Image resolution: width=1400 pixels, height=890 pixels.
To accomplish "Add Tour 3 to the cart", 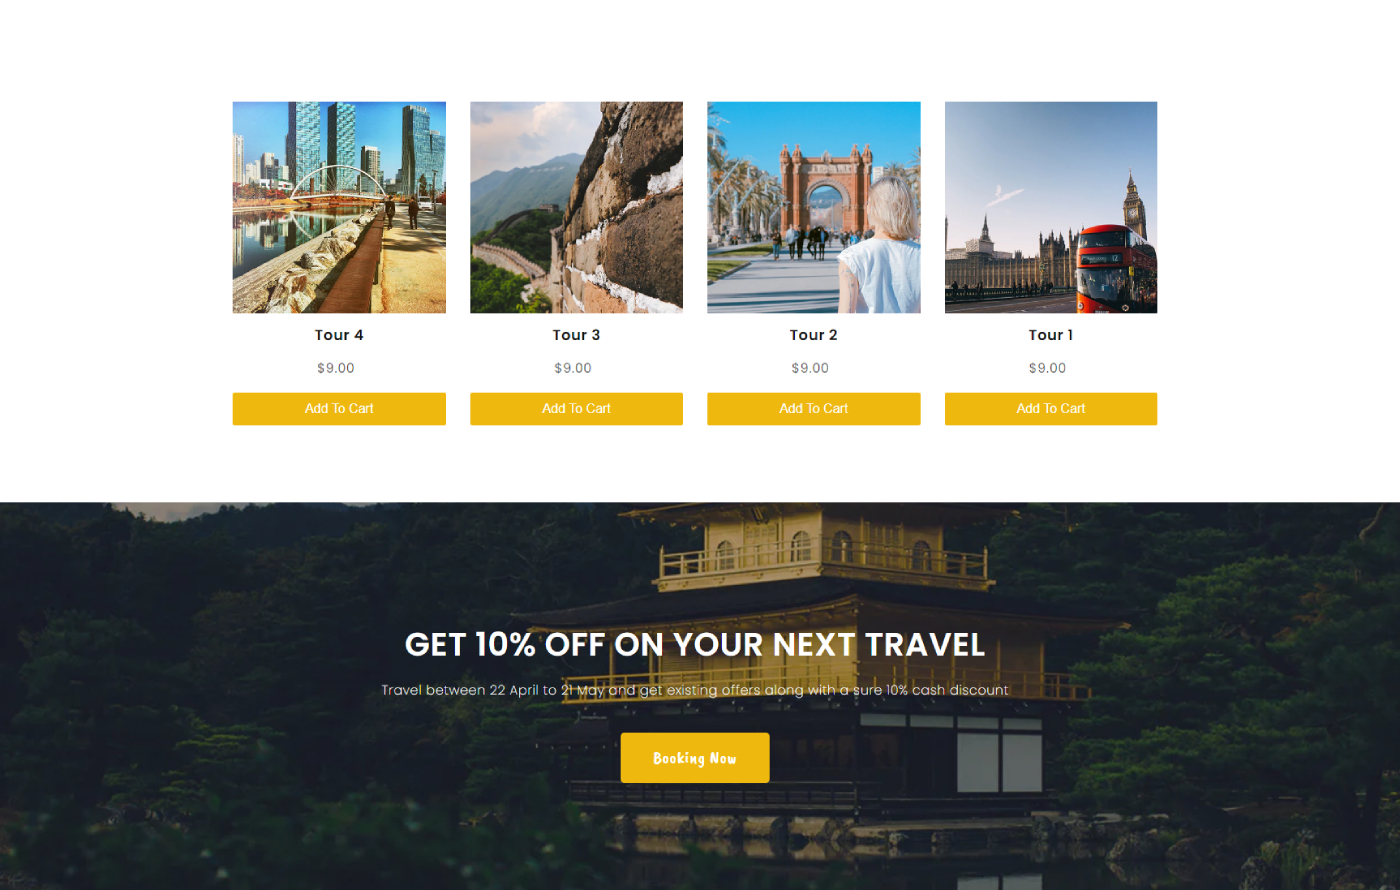I will tap(576, 409).
